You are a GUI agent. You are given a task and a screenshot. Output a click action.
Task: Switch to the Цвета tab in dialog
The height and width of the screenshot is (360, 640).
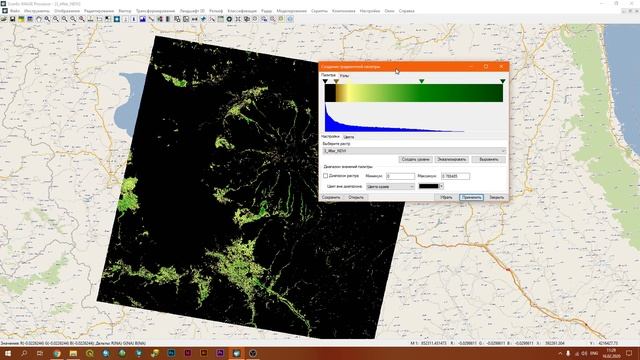coord(349,137)
